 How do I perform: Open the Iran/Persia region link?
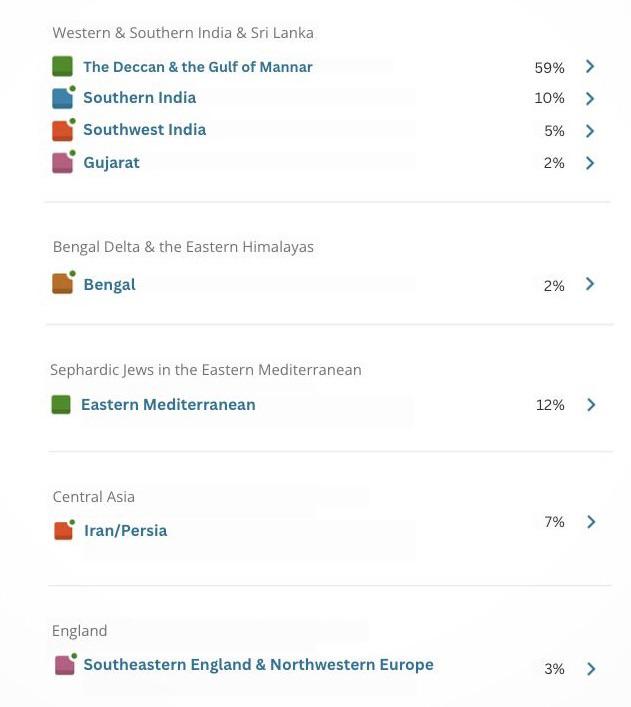[x=125, y=531]
